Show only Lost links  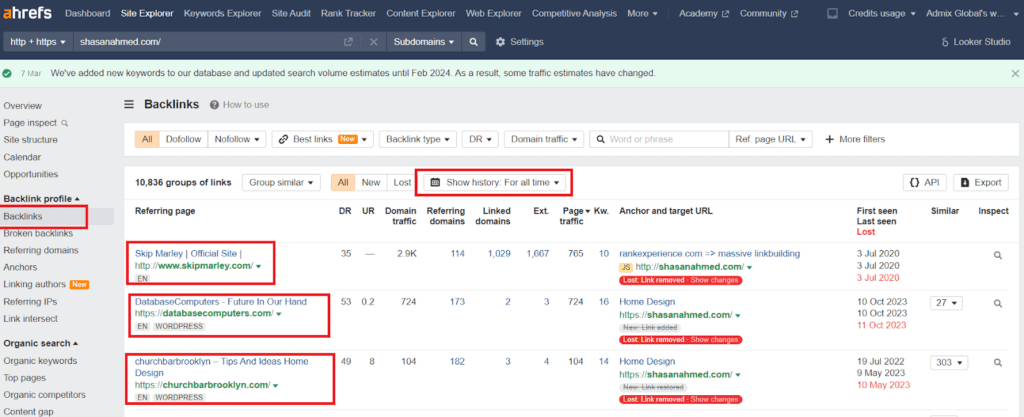402,183
